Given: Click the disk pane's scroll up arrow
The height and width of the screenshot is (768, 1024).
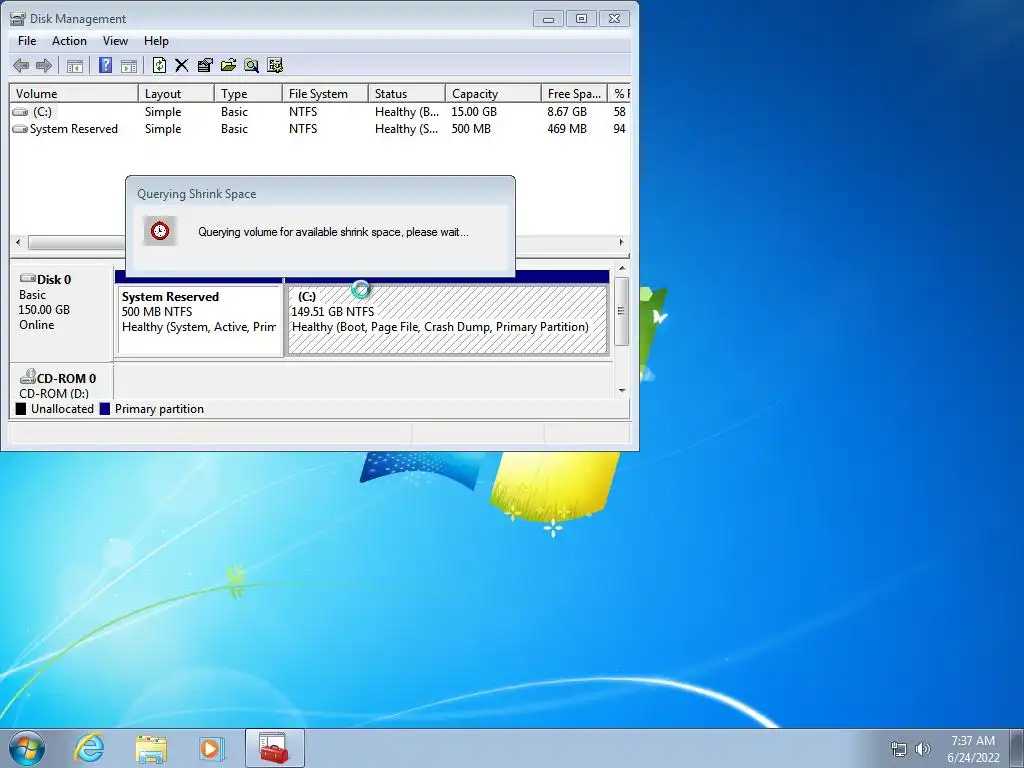Looking at the screenshot, I should (622, 268).
